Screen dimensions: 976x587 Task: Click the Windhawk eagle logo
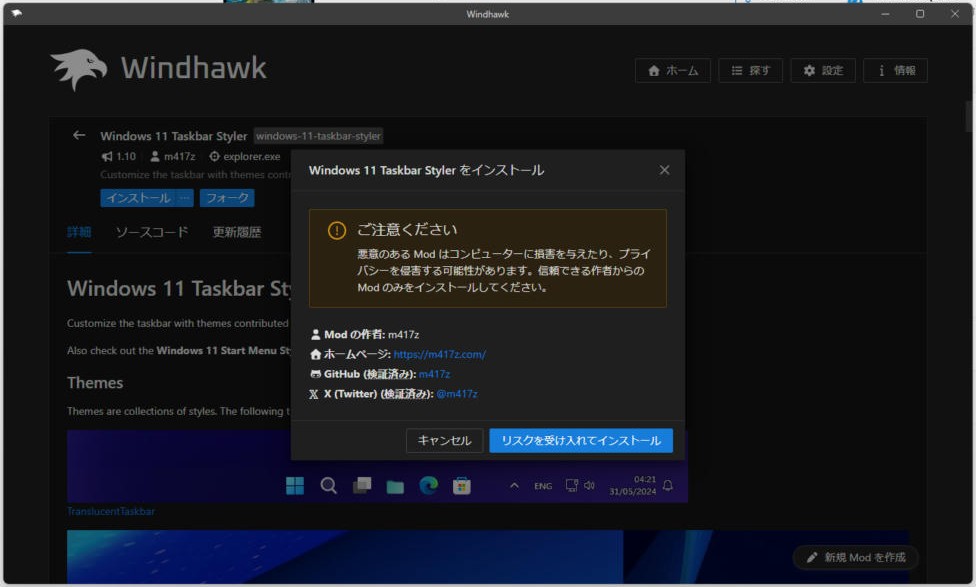[78, 69]
